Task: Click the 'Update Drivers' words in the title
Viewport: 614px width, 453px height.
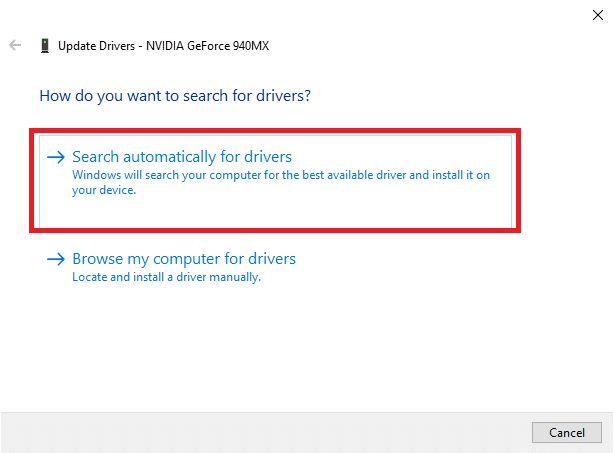Action: (x=98, y=46)
